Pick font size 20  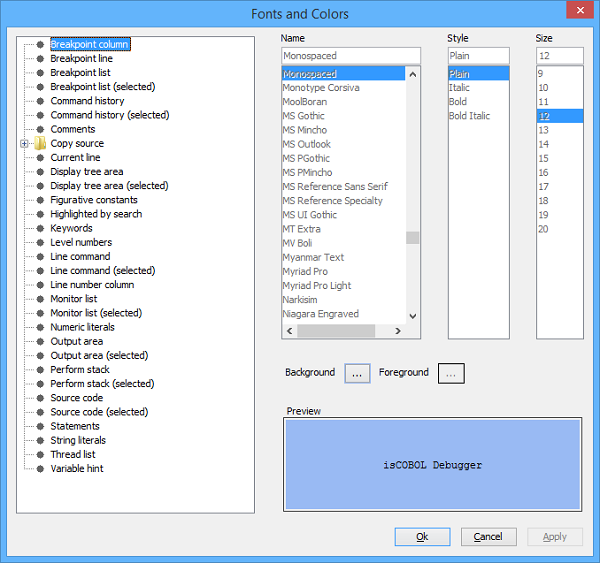pos(544,229)
